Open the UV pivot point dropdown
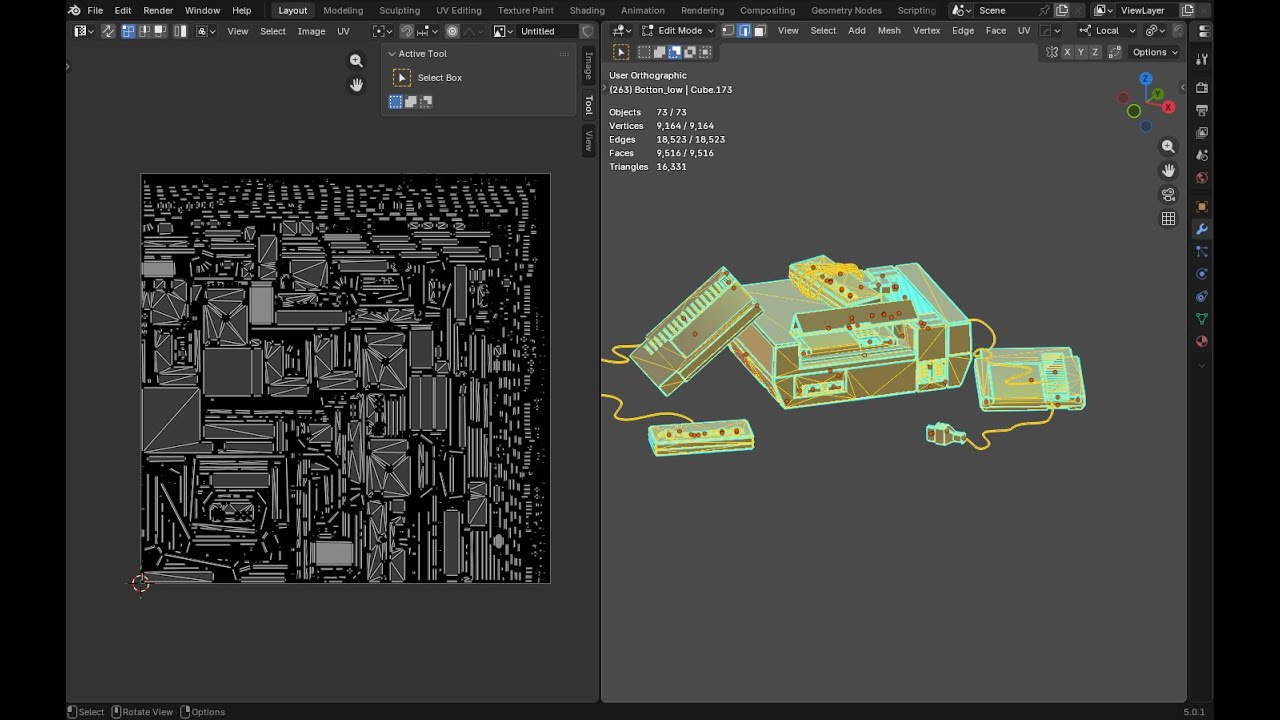Screen dimensions: 1280x720 point(383,31)
